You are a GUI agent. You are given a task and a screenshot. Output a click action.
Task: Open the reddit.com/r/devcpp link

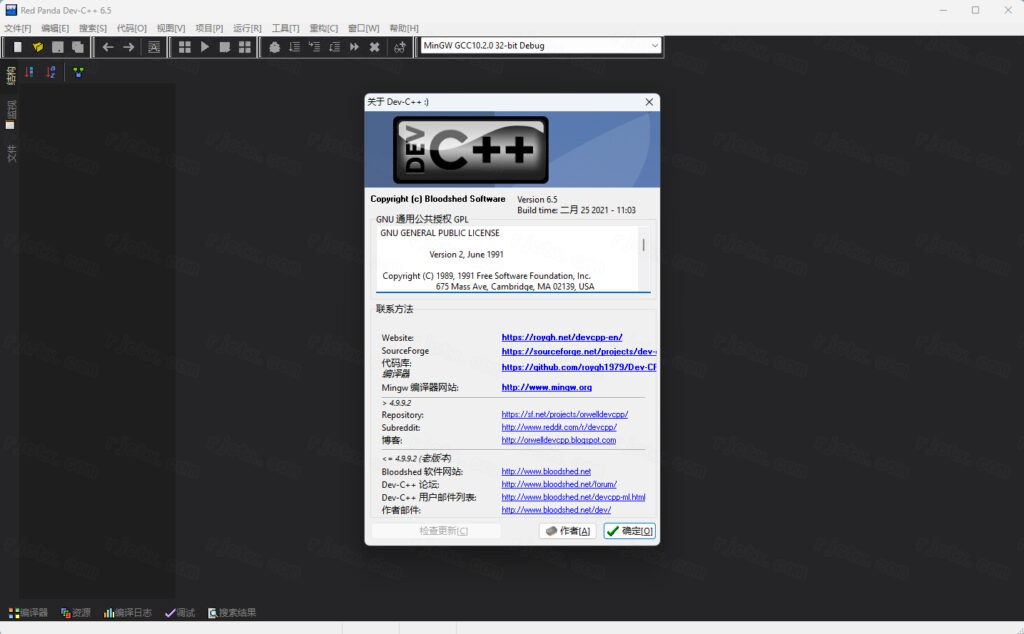(559, 427)
